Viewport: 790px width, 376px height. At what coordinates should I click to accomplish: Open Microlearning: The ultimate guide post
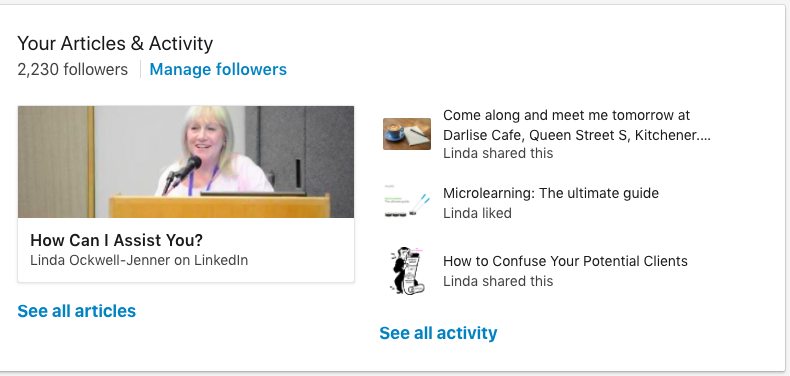(551, 193)
